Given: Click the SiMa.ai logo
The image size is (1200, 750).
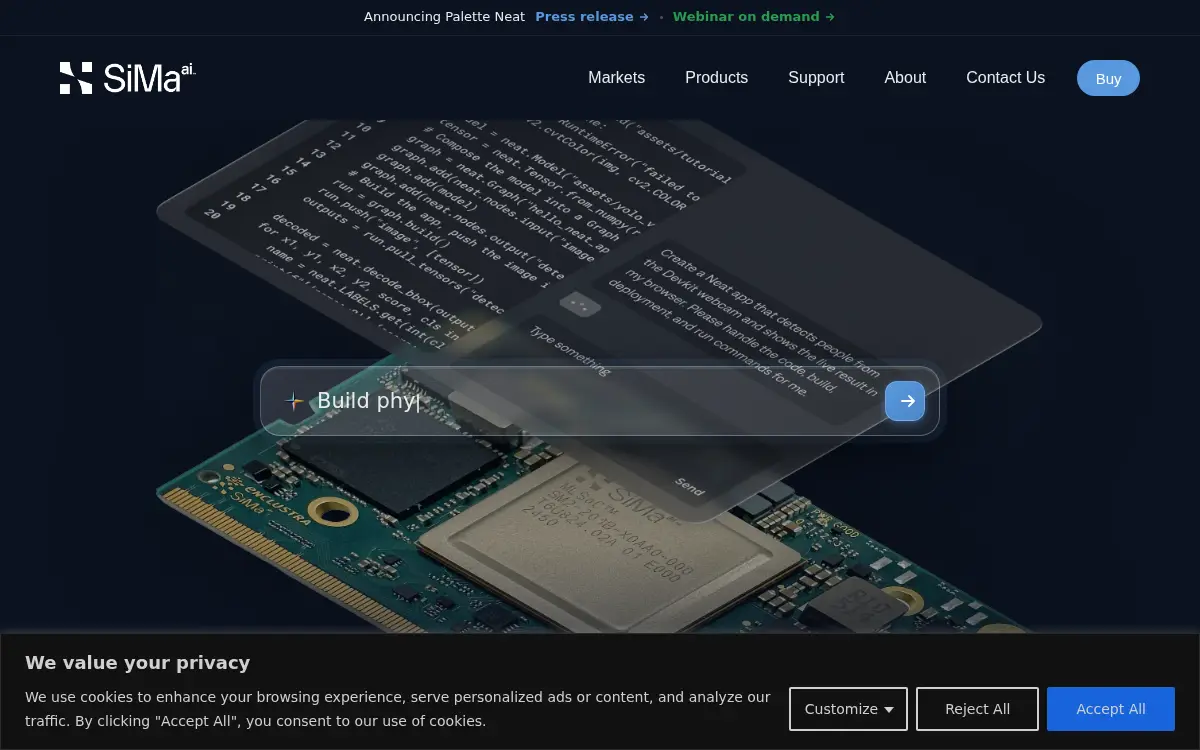Looking at the screenshot, I should click(127, 78).
